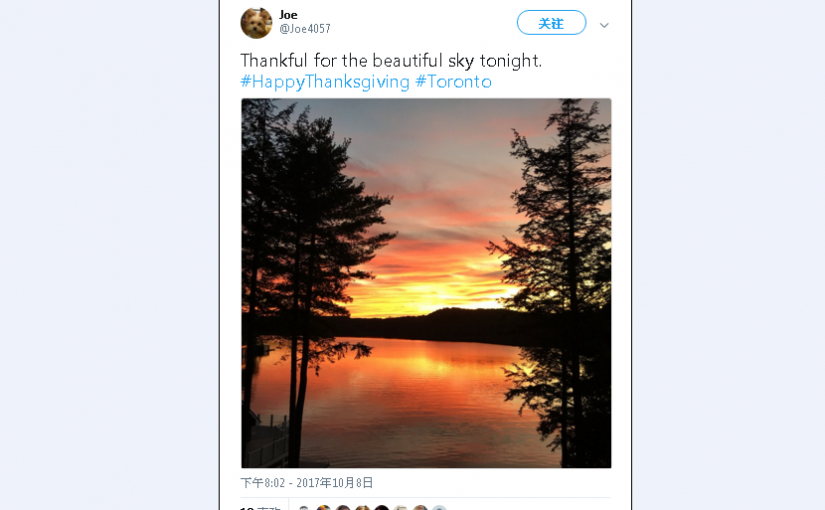
Task: Select the tweet text about the sky
Action: (x=391, y=60)
